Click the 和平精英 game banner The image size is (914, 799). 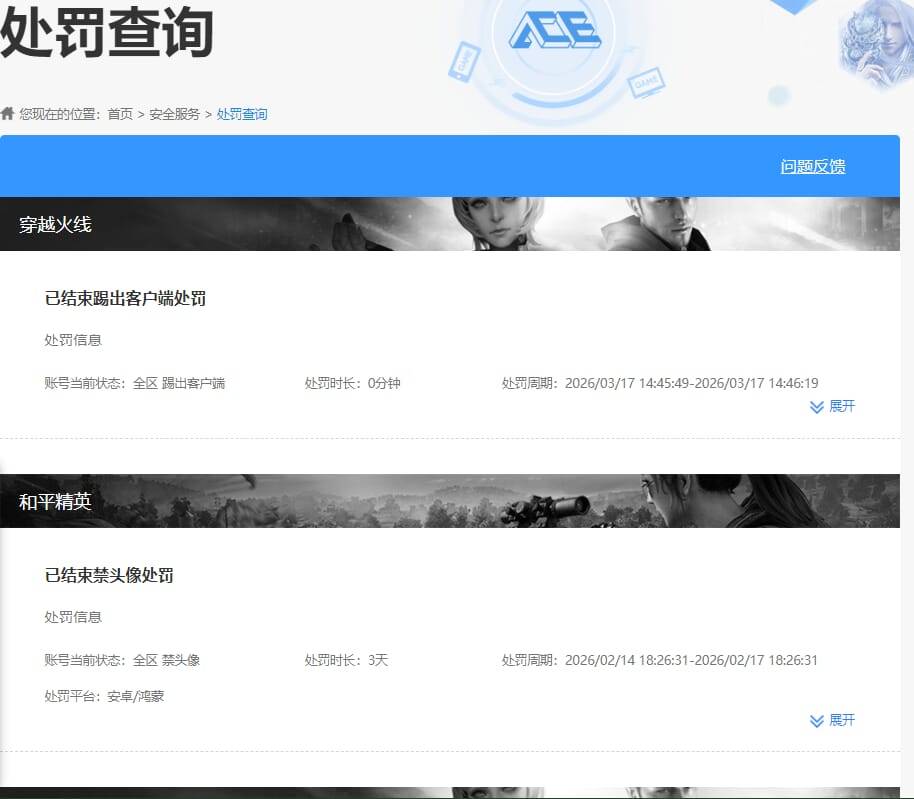450,501
